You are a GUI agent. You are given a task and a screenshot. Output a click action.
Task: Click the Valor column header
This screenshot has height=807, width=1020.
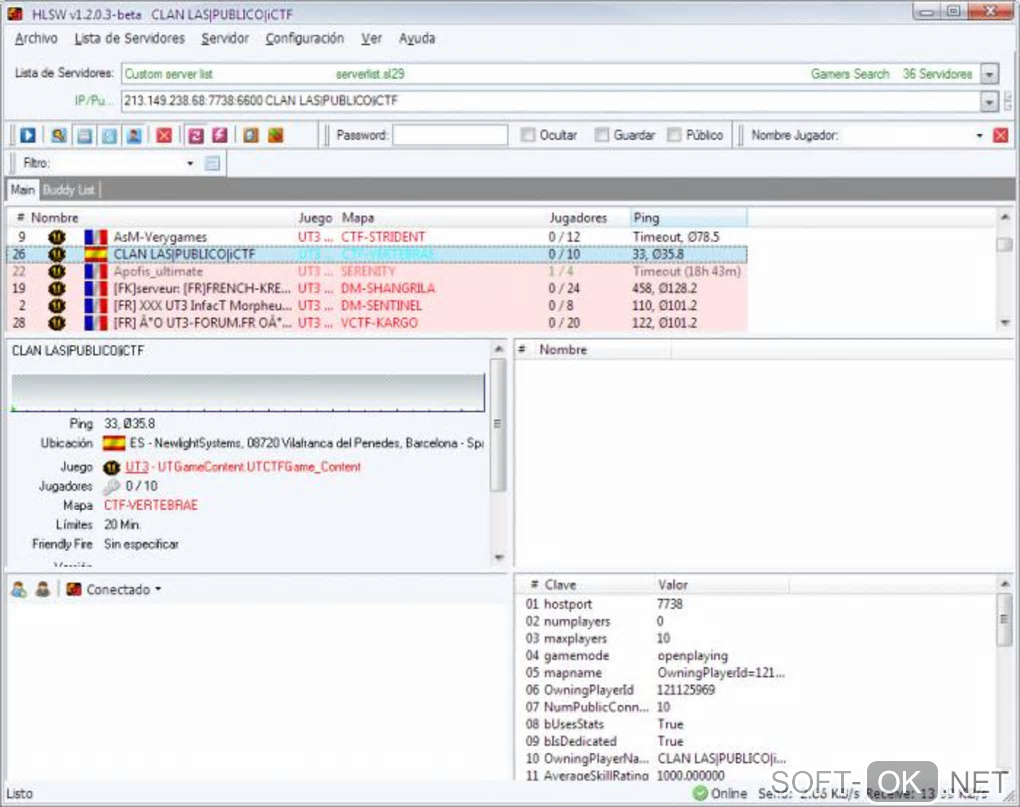(x=721, y=585)
